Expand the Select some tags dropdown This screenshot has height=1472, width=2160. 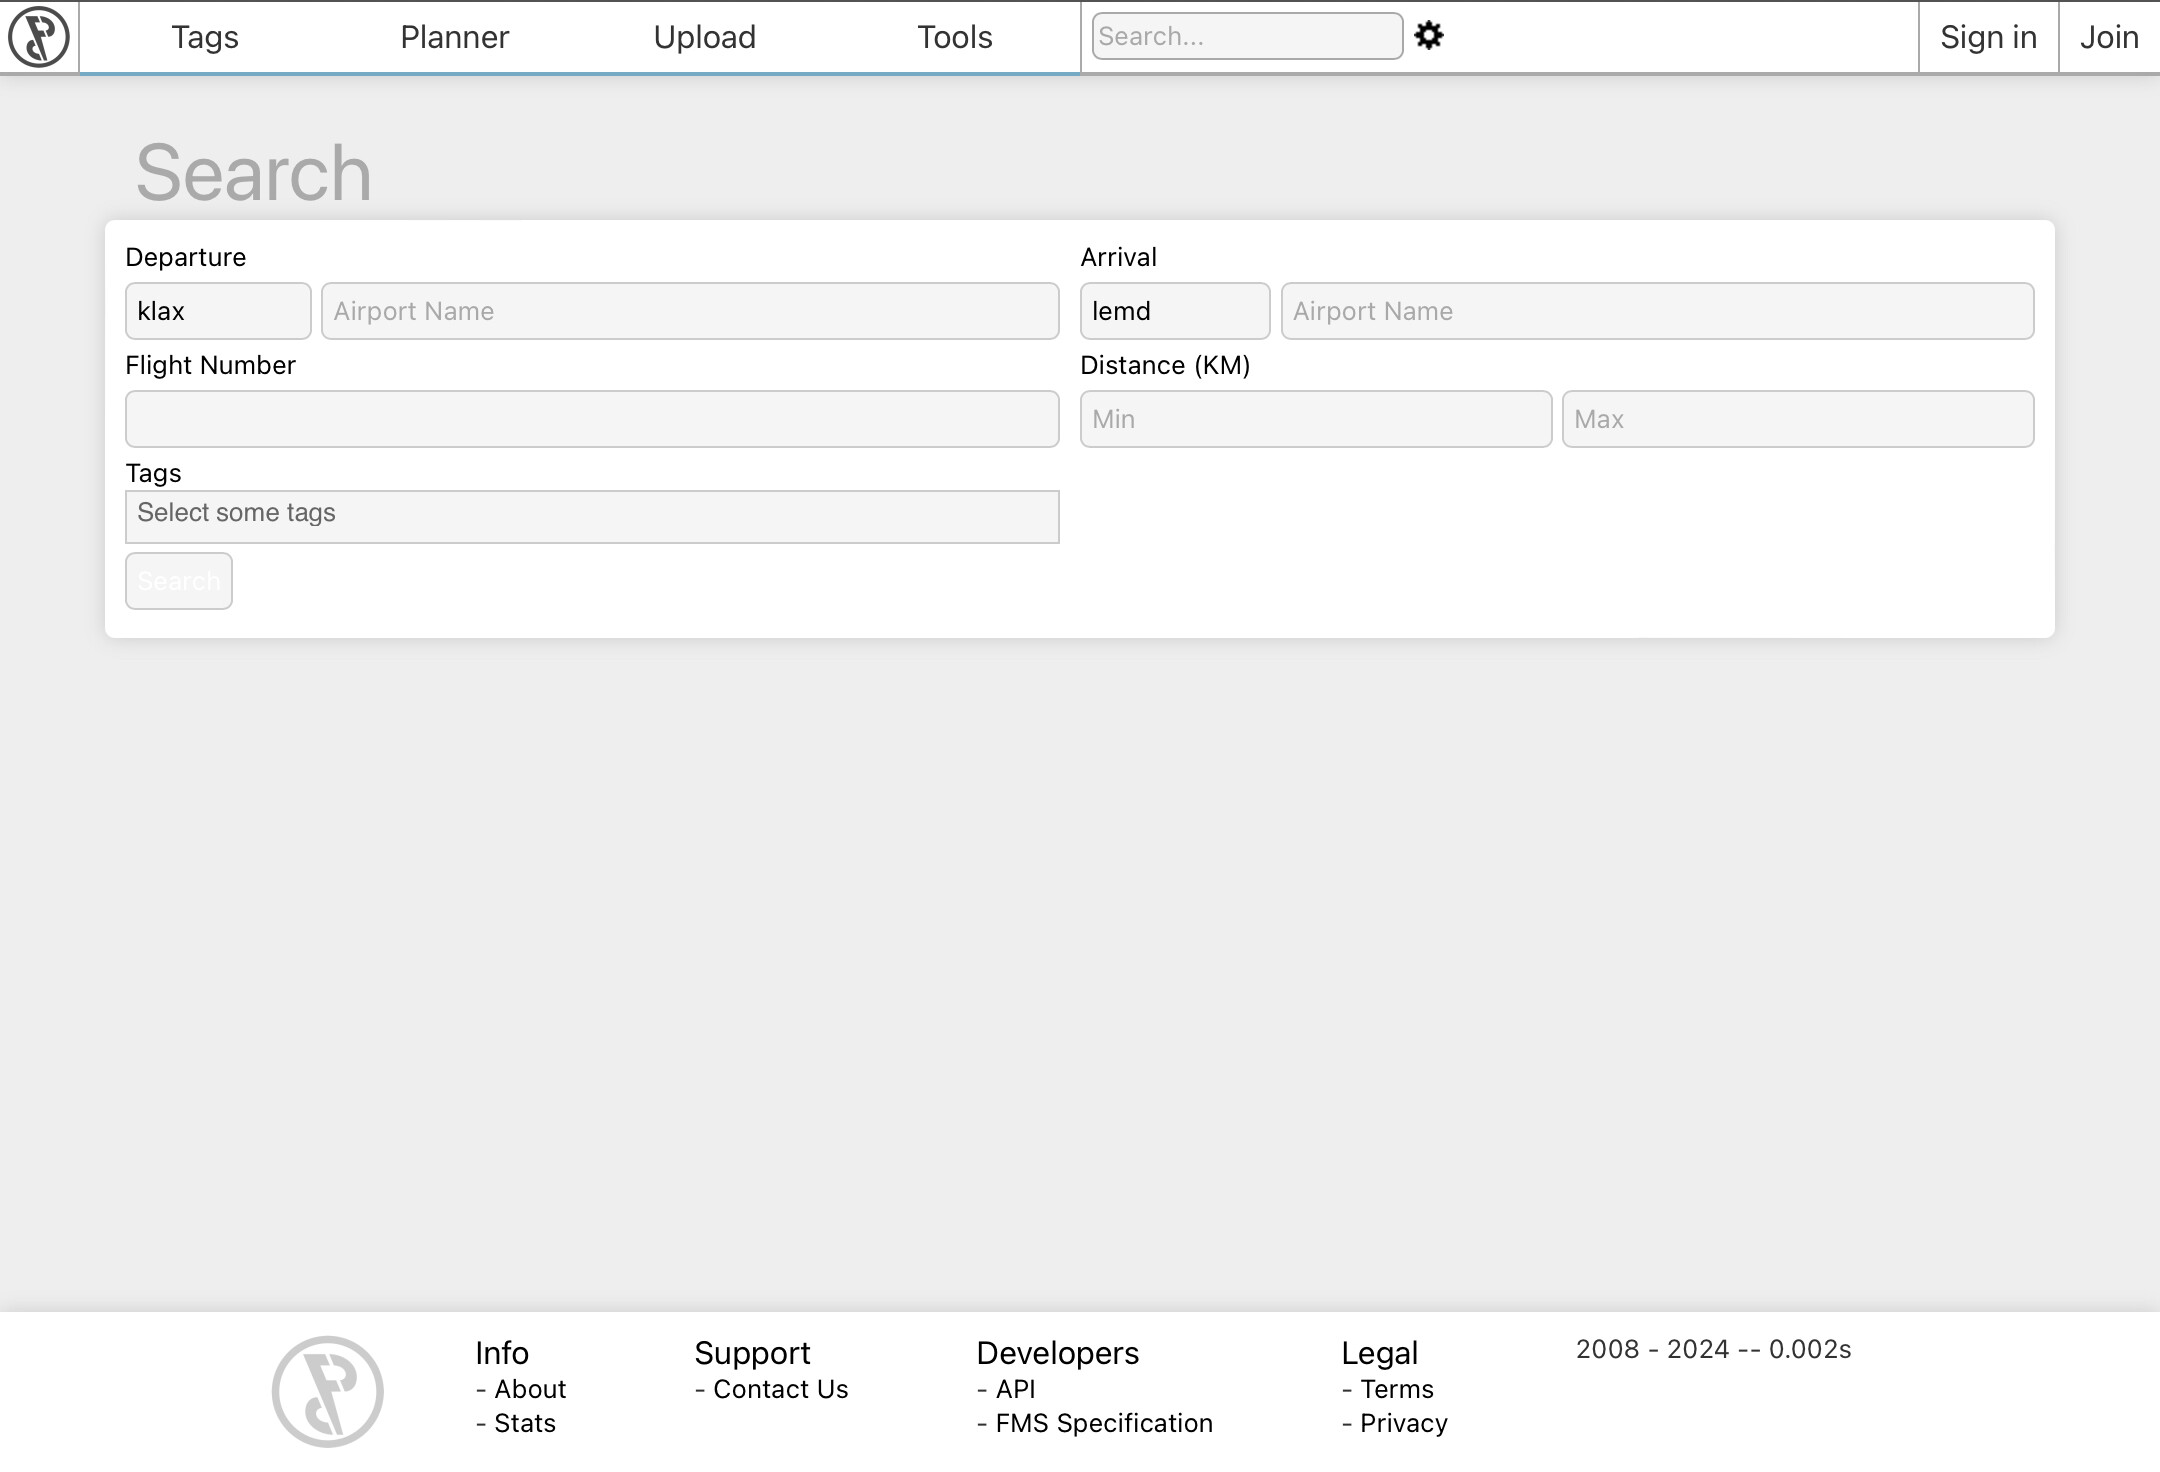coord(591,516)
